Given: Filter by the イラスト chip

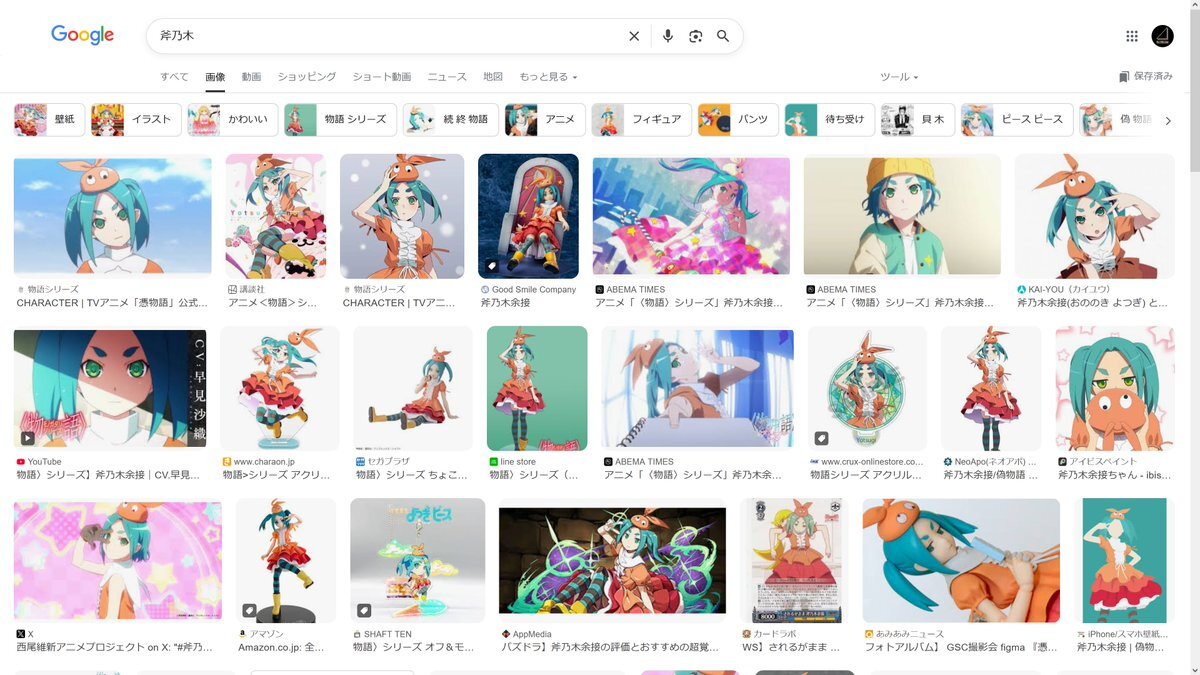Looking at the screenshot, I should [136, 119].
